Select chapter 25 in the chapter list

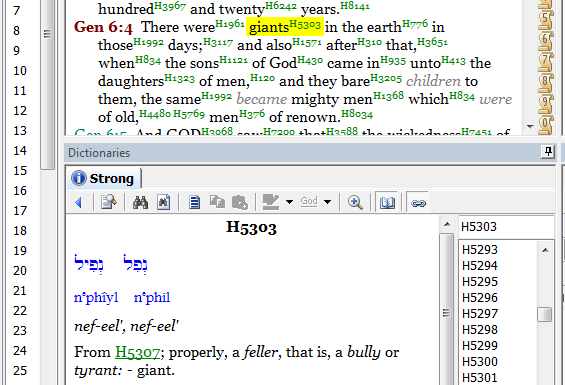click(20, 371)
